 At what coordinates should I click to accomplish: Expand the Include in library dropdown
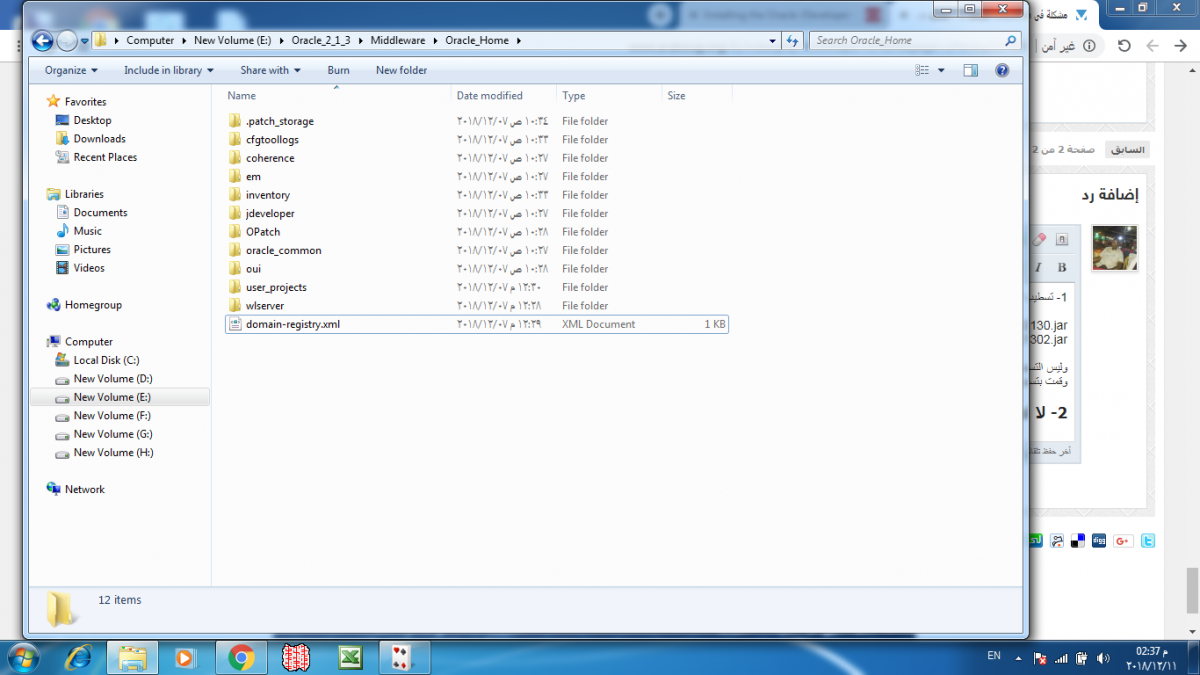[x=168, y=70]
